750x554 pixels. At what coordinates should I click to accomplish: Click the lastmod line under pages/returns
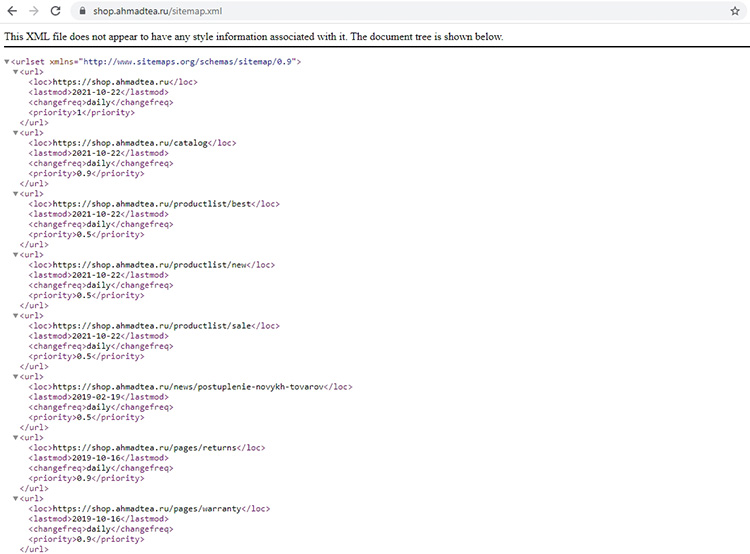(x=99, y=458)
